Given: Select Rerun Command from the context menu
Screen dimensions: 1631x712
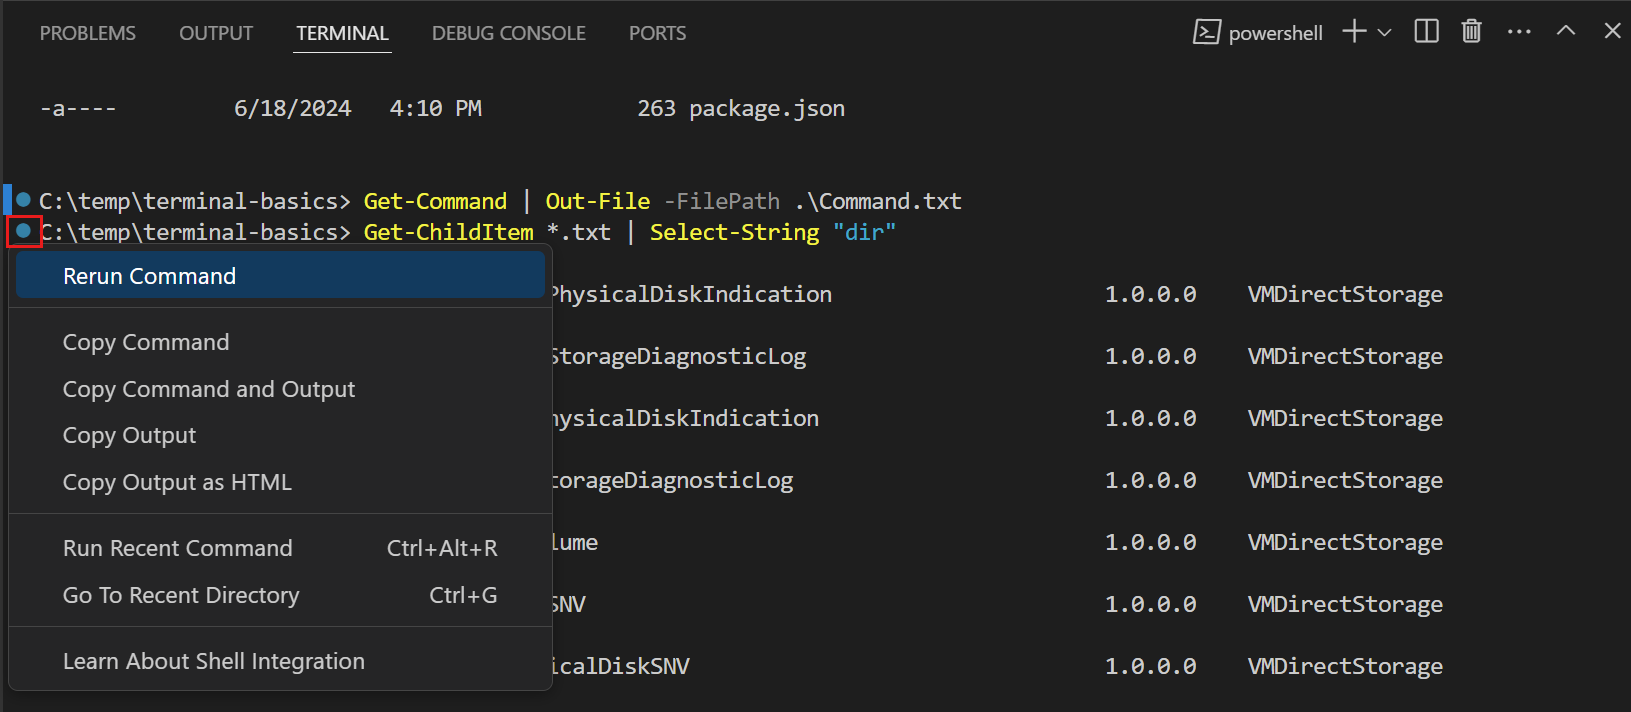Looking at the screenshot, I should click(x=150, y=276).
